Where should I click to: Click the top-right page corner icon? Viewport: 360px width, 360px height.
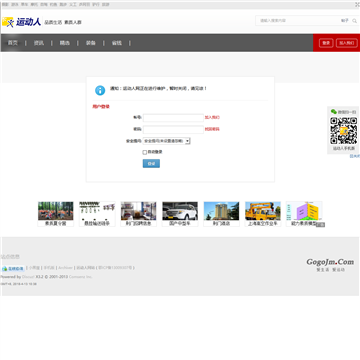[x=357, y=4]
